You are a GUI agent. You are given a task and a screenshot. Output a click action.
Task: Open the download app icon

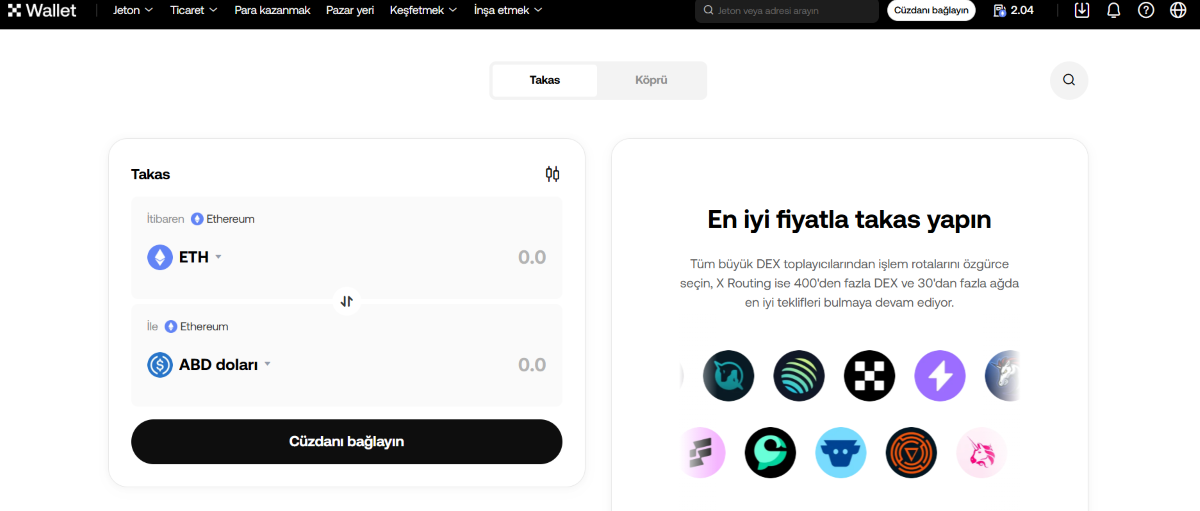coord(1082,10)
